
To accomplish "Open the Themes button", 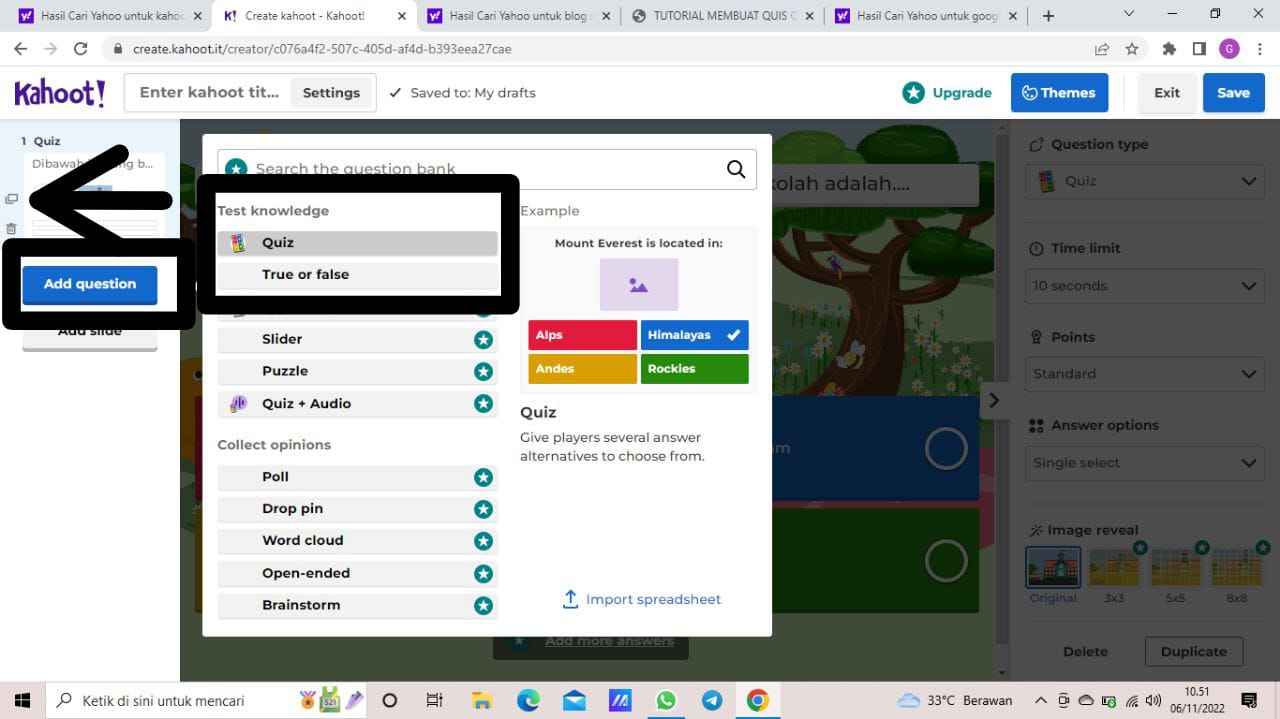I will click(x=1059, y=93).
